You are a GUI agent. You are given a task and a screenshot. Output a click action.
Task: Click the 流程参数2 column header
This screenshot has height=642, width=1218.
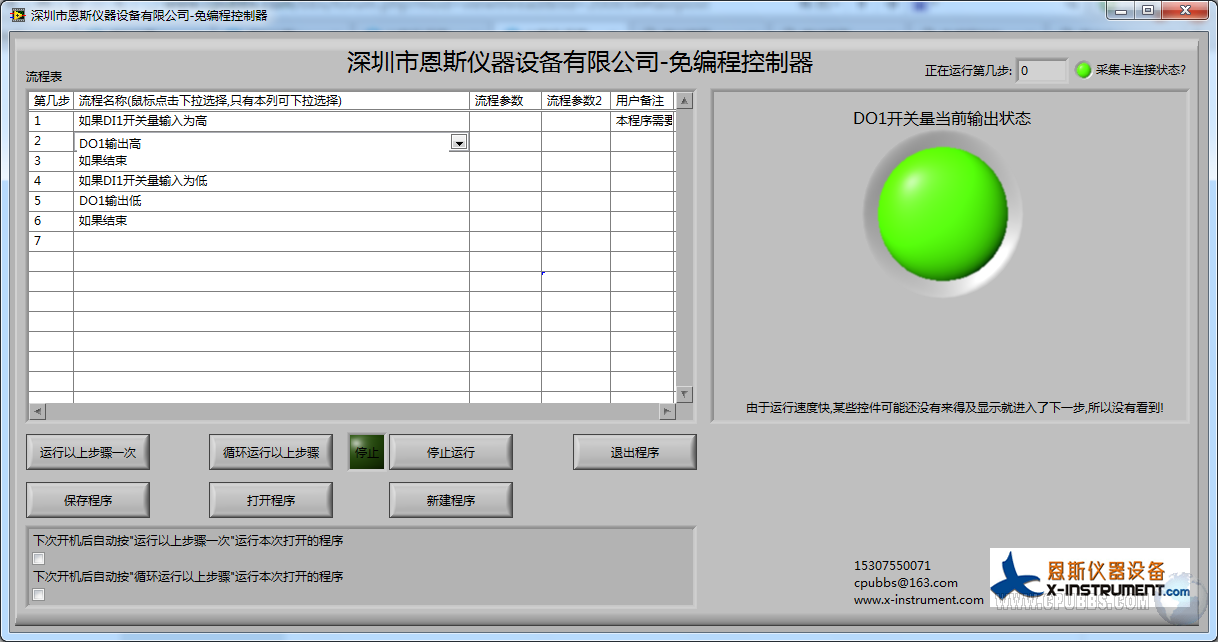pyautogui.click(x=575, y=101)
